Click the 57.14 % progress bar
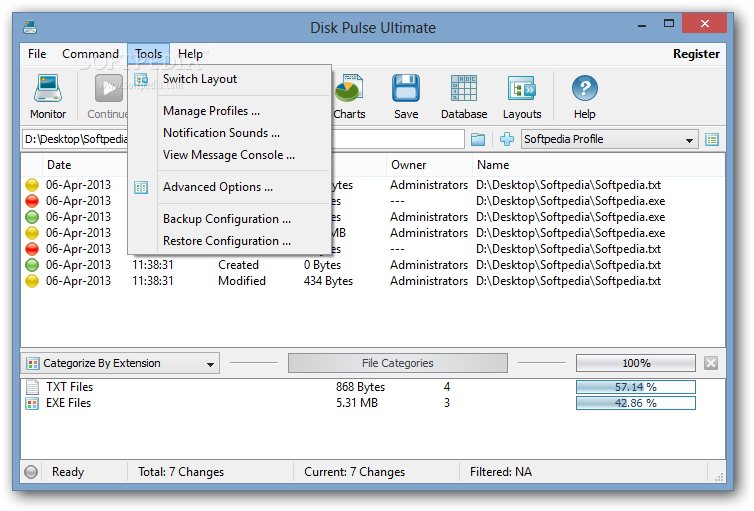This screenshot has height=511, width=754. [636, 387]
